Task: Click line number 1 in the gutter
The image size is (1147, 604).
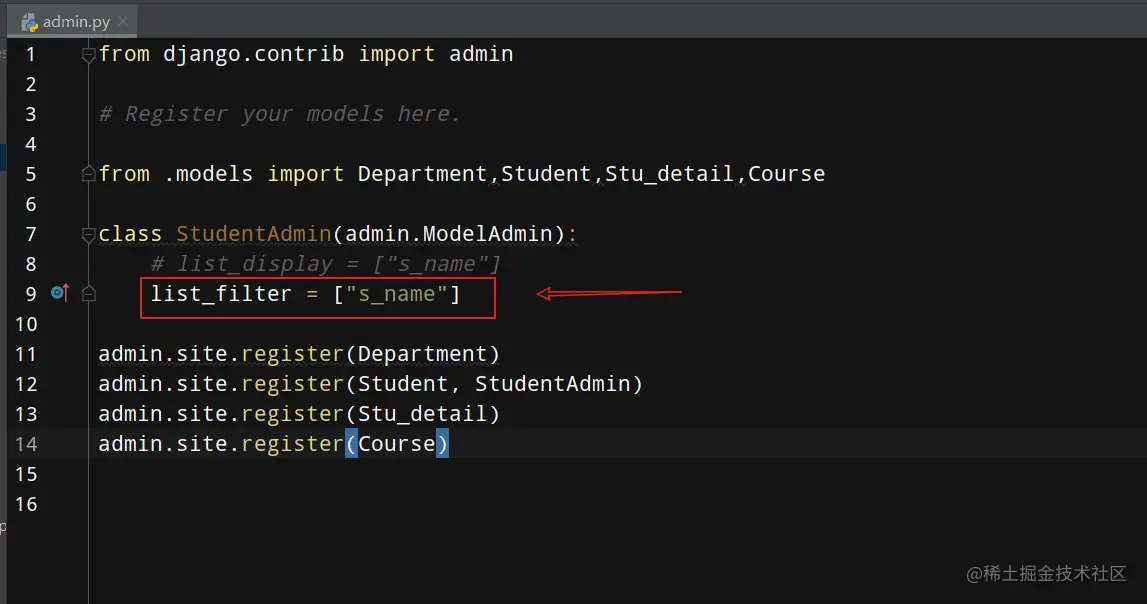Action: (x=31, y=54)
